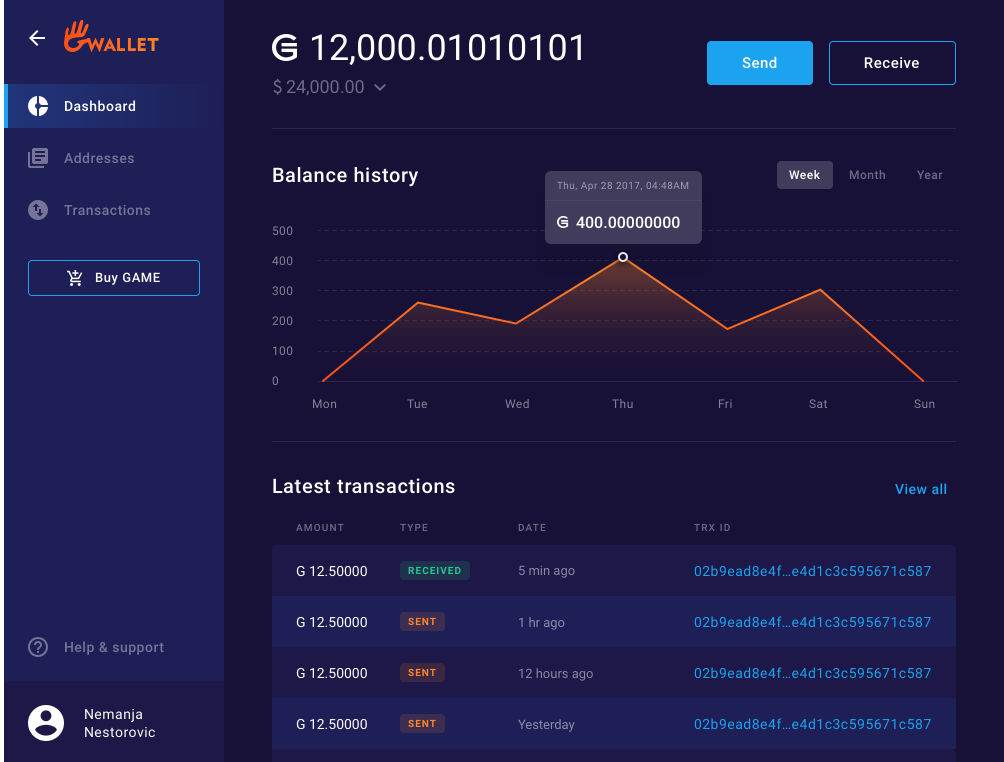Click the '12 hours ago' date cell

(556, 674)
